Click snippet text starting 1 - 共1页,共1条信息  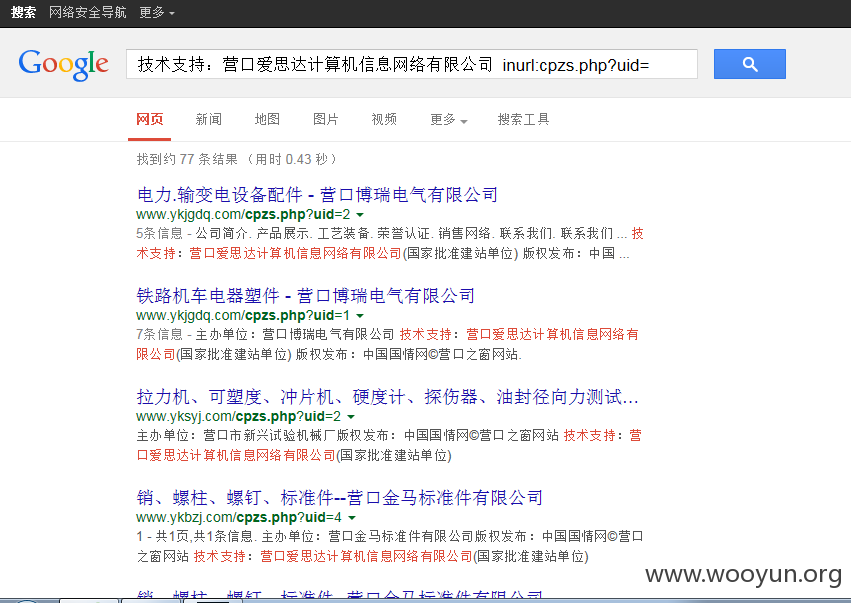tap(390, 546)
